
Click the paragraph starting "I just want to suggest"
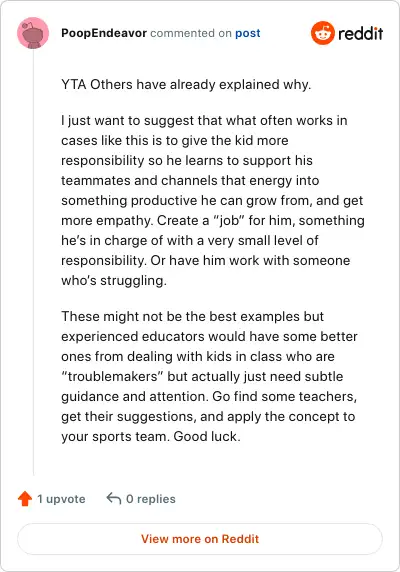click(x=213, y=200)
